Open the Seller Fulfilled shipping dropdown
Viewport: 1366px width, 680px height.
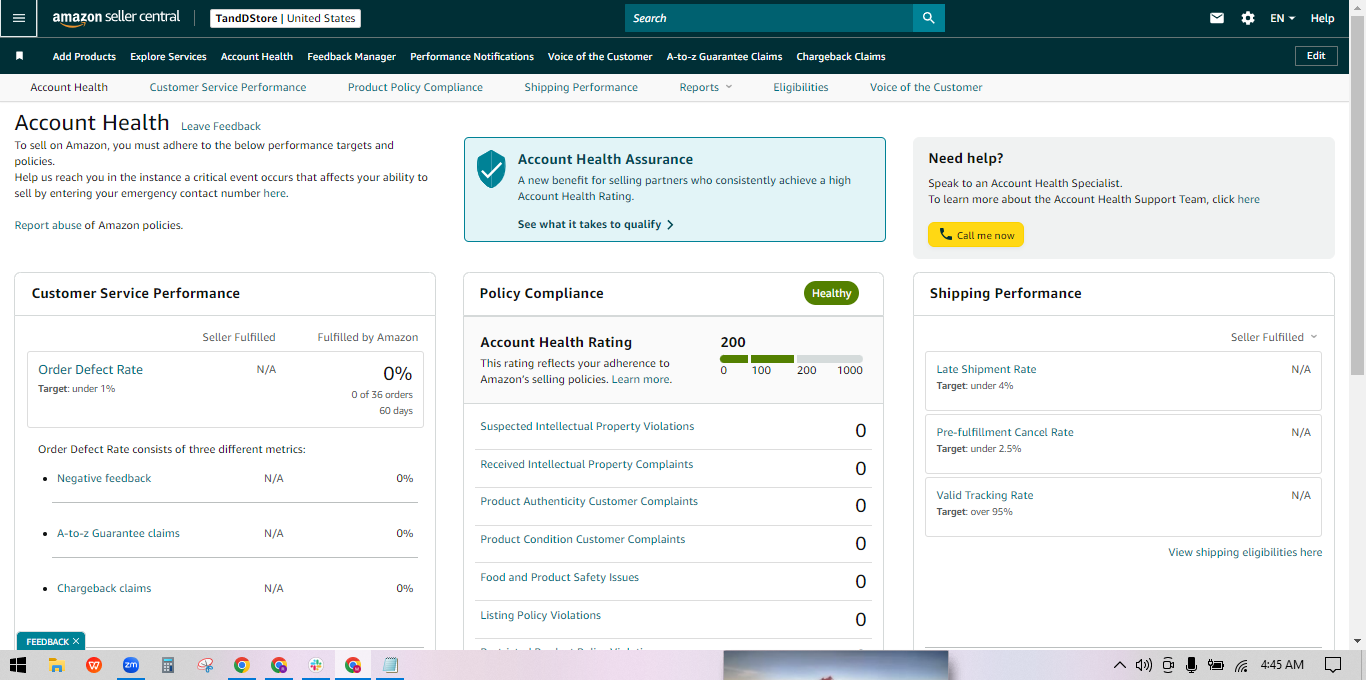click(x=1274, y=337)
